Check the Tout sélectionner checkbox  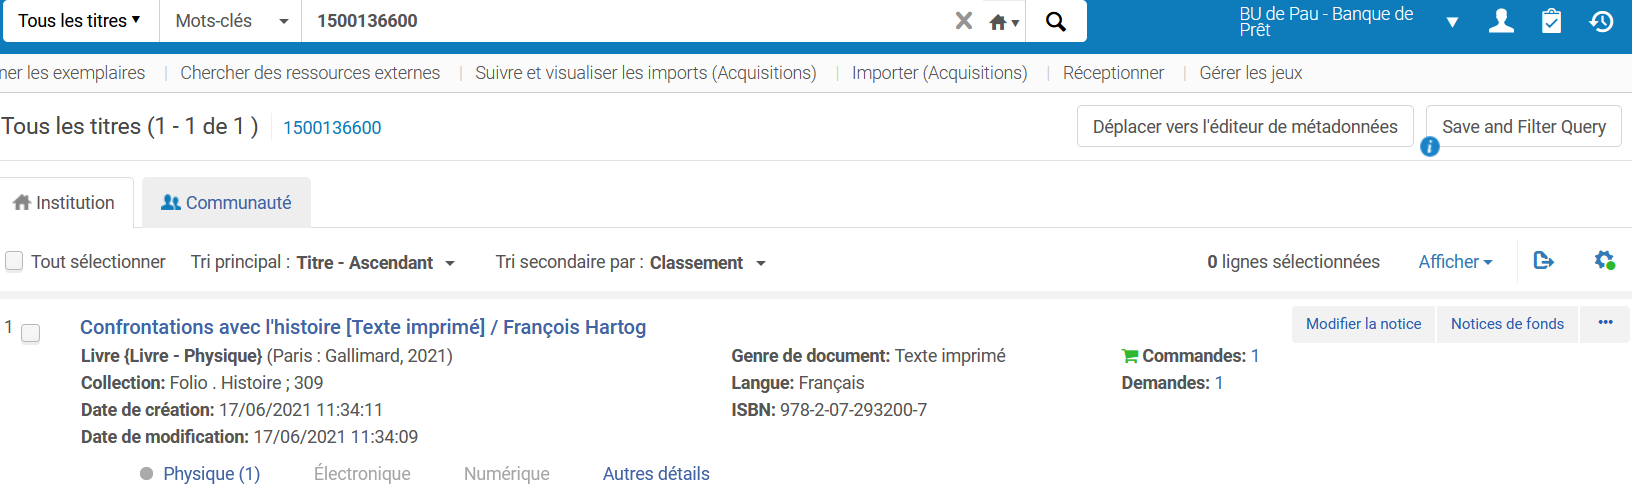(15, 261)
